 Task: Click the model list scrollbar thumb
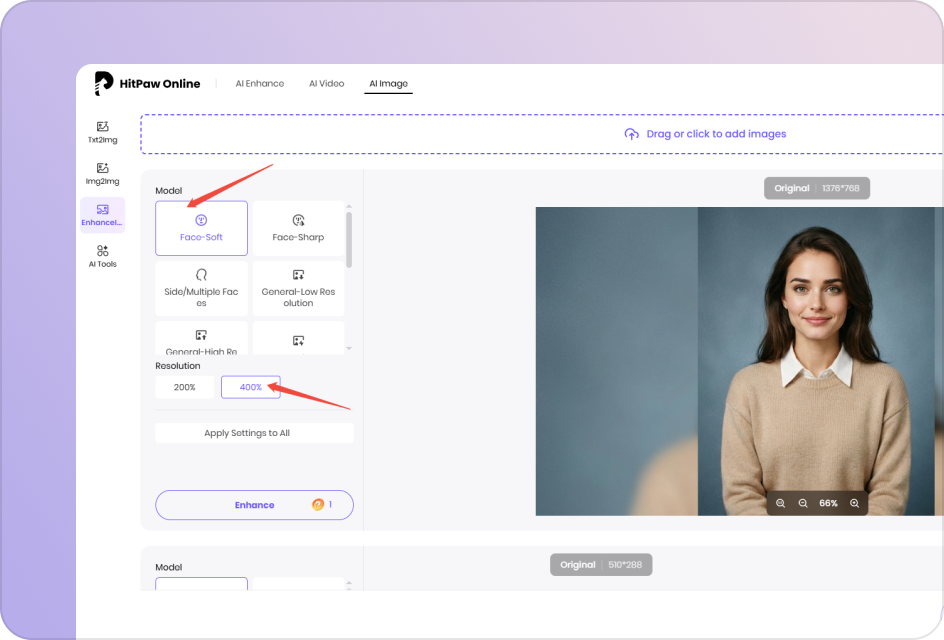349,238
